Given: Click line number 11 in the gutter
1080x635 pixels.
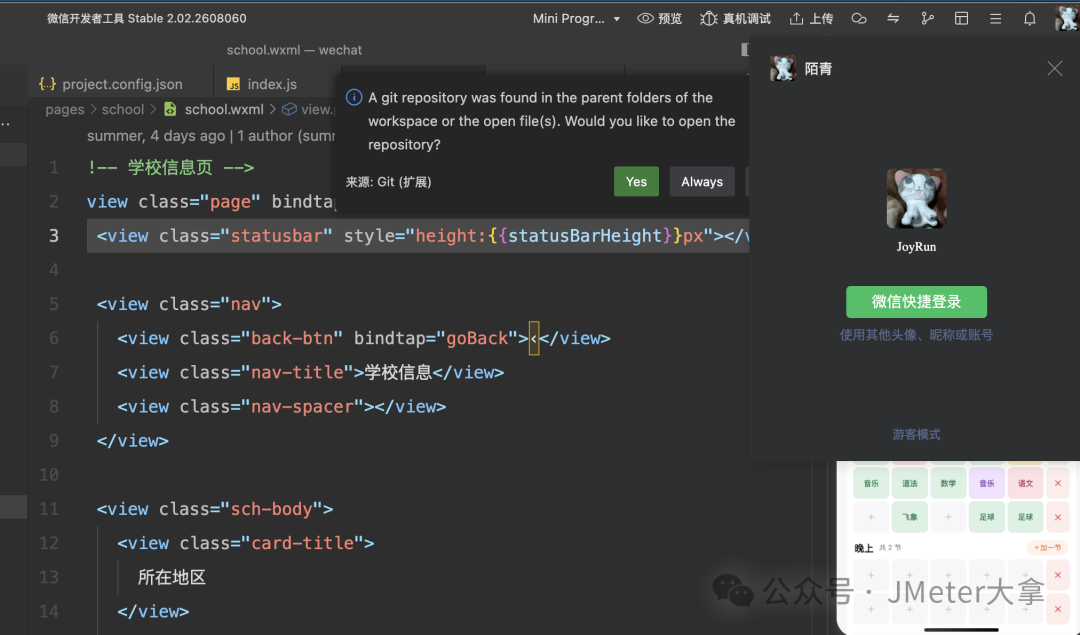Looking at the screenshot, I should tap(49, 509).
